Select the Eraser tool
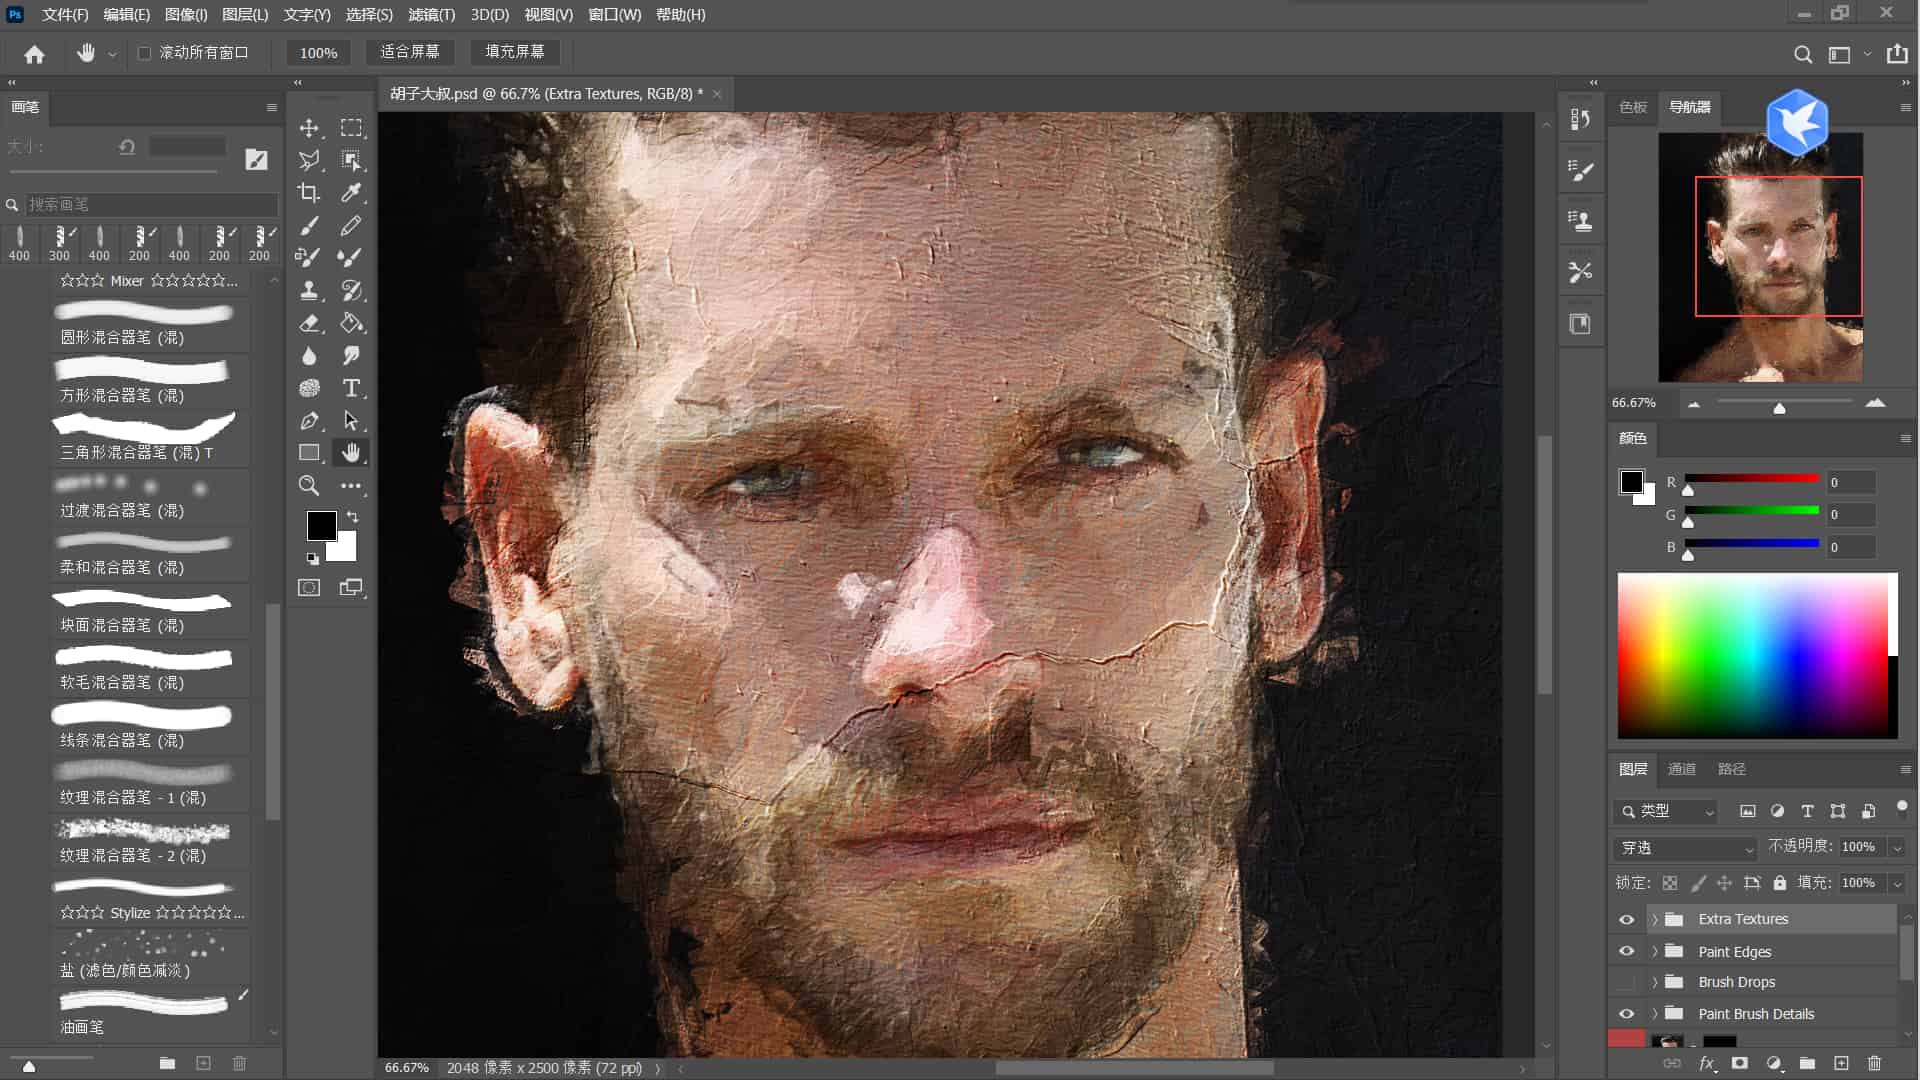Viewport: 1920px width, 1080px height. pyautogui.click(x=309, y=324)
